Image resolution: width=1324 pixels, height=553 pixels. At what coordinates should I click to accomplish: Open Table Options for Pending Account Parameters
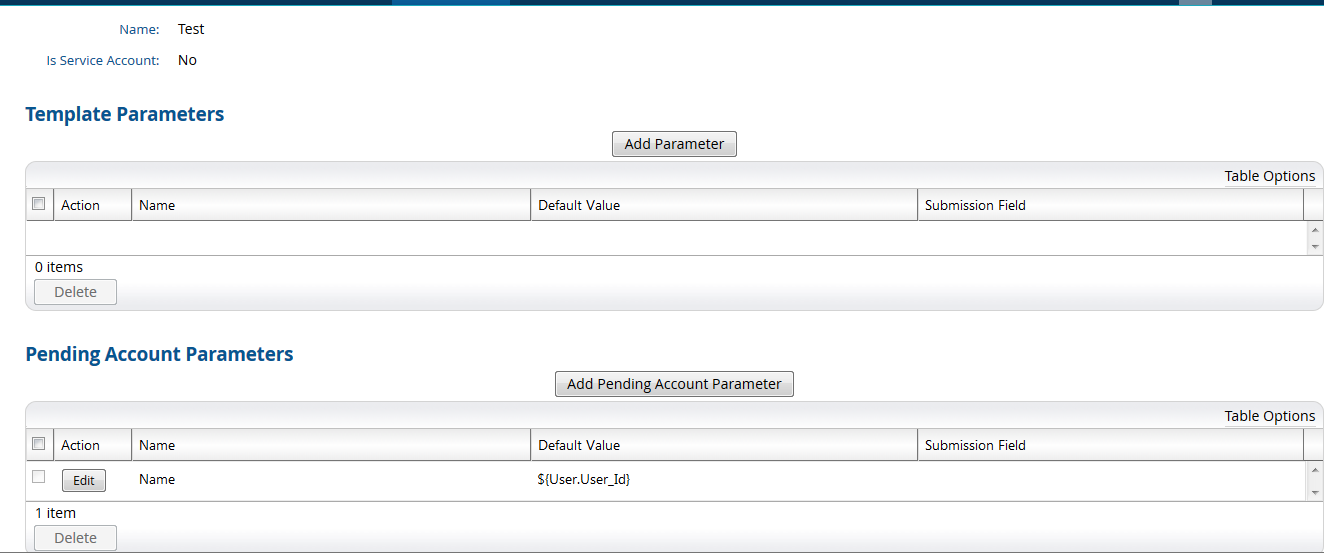(x=1269, y=416)
